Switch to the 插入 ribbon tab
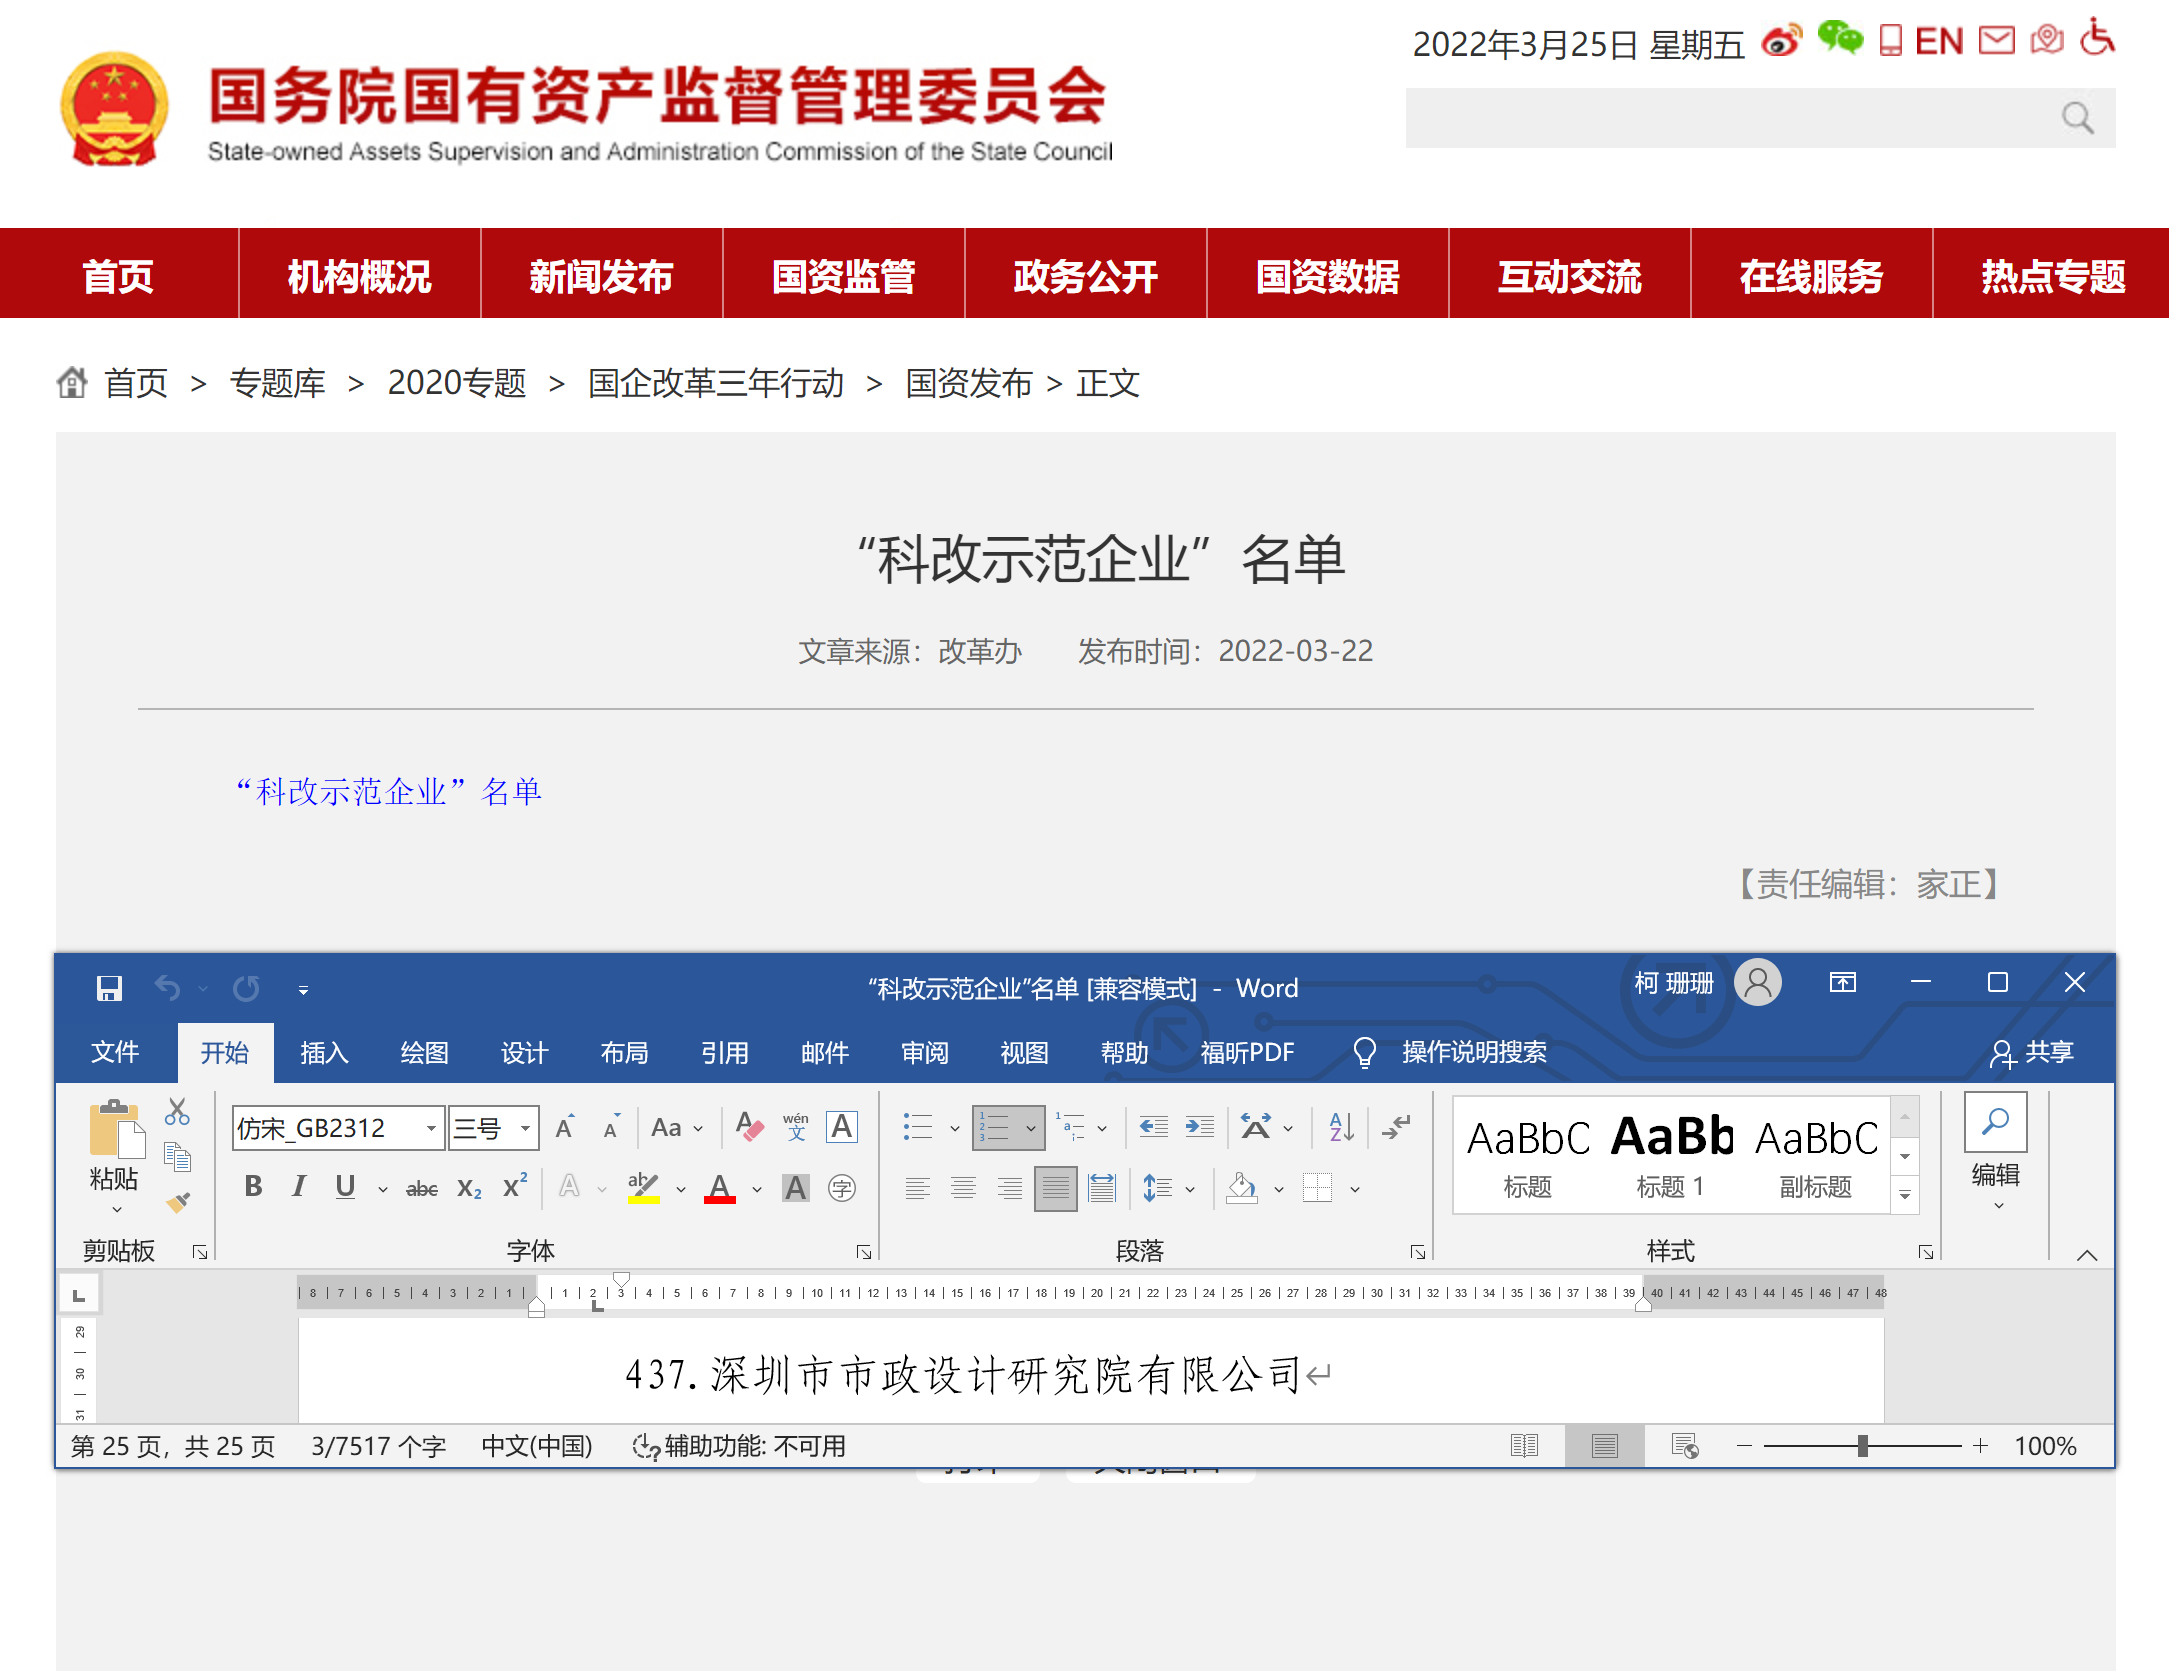2169x1671 pixels. pos(324,1052)
